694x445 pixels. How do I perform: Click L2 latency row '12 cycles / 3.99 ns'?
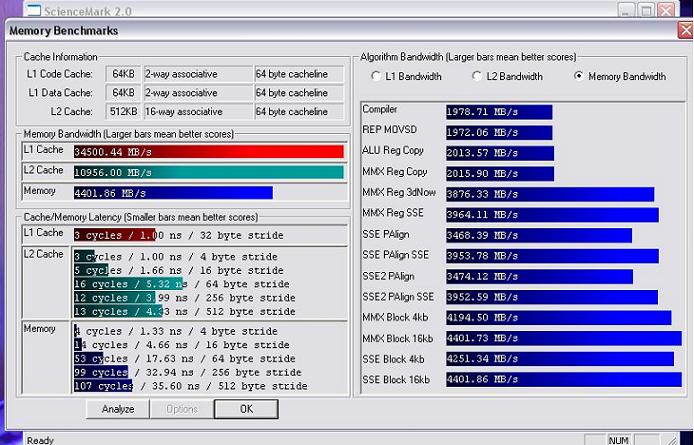point(185,298)
